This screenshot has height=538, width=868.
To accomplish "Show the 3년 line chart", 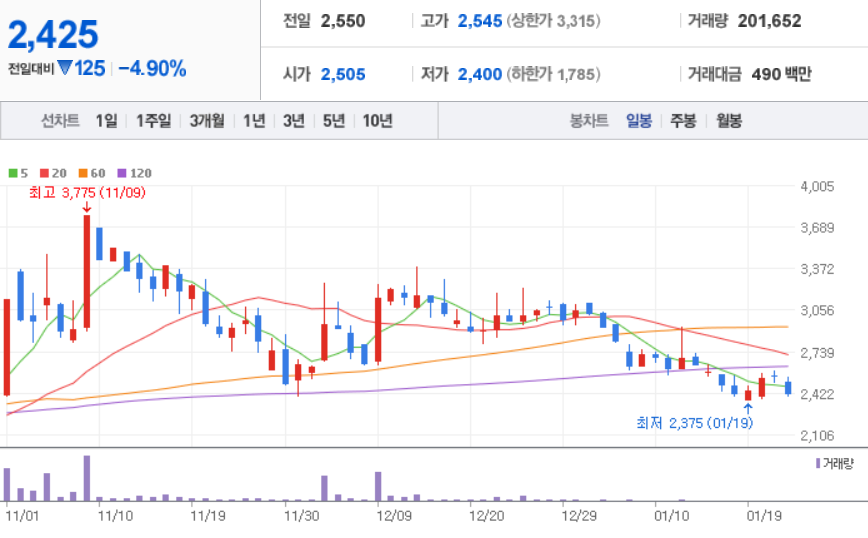I will pos(294,121).
